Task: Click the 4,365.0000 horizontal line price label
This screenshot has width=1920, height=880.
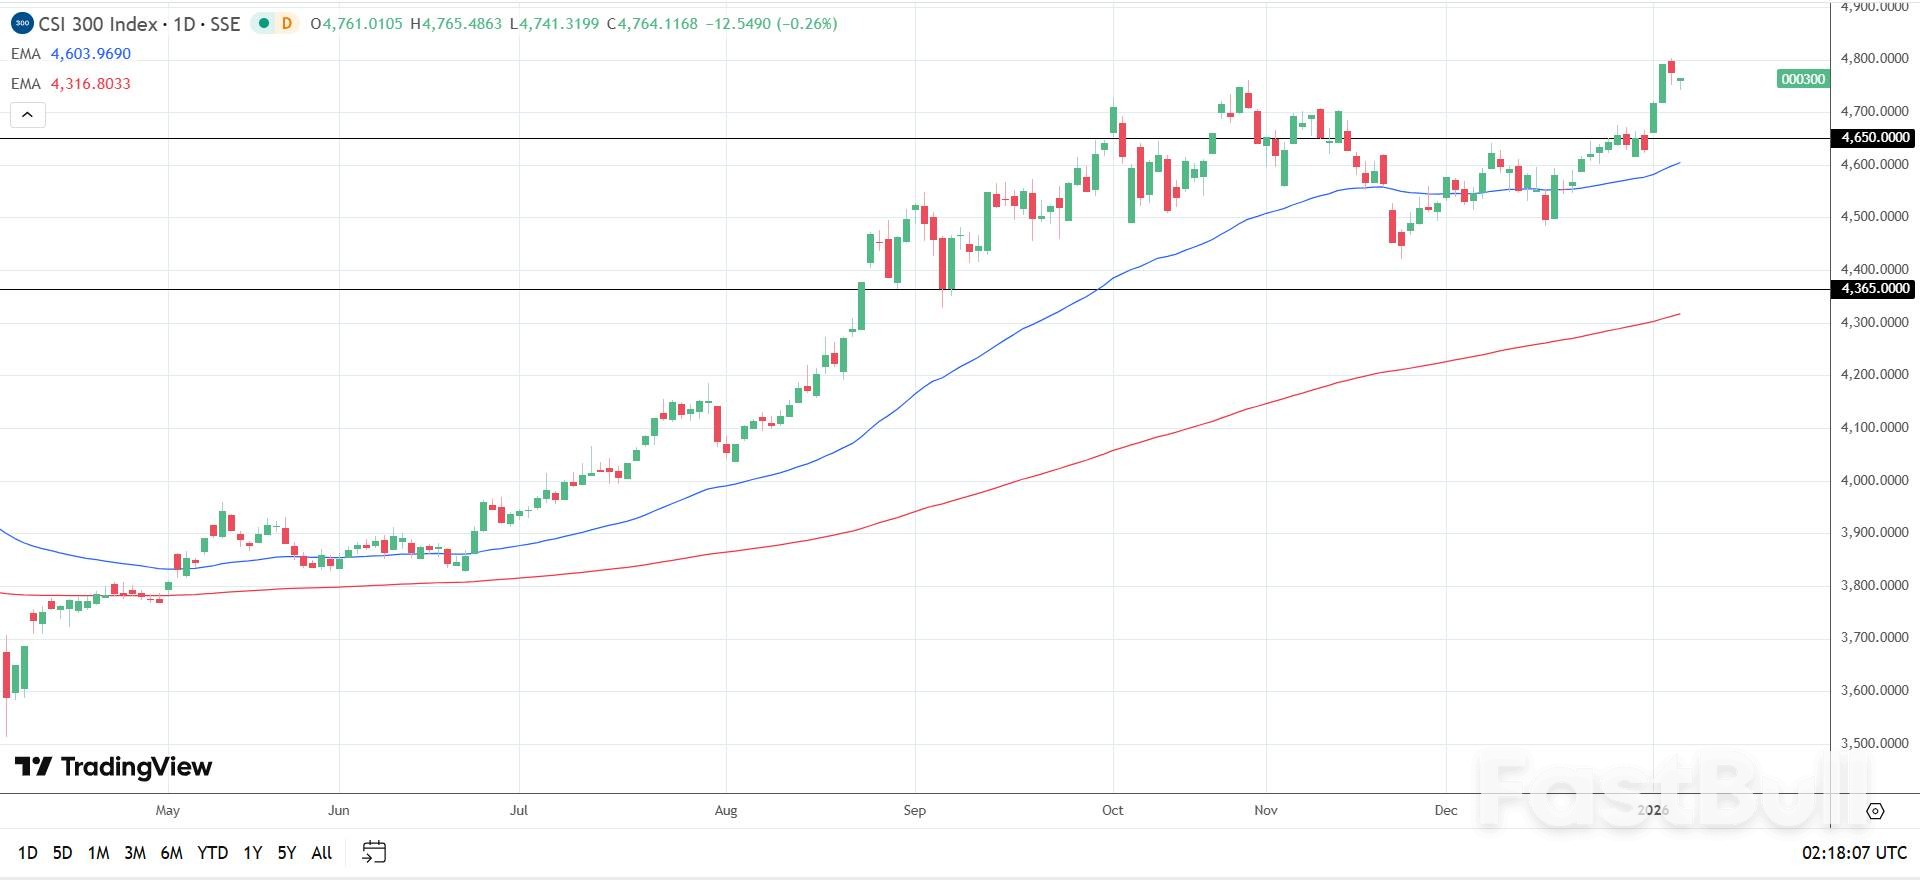Action: point(1875,289)
